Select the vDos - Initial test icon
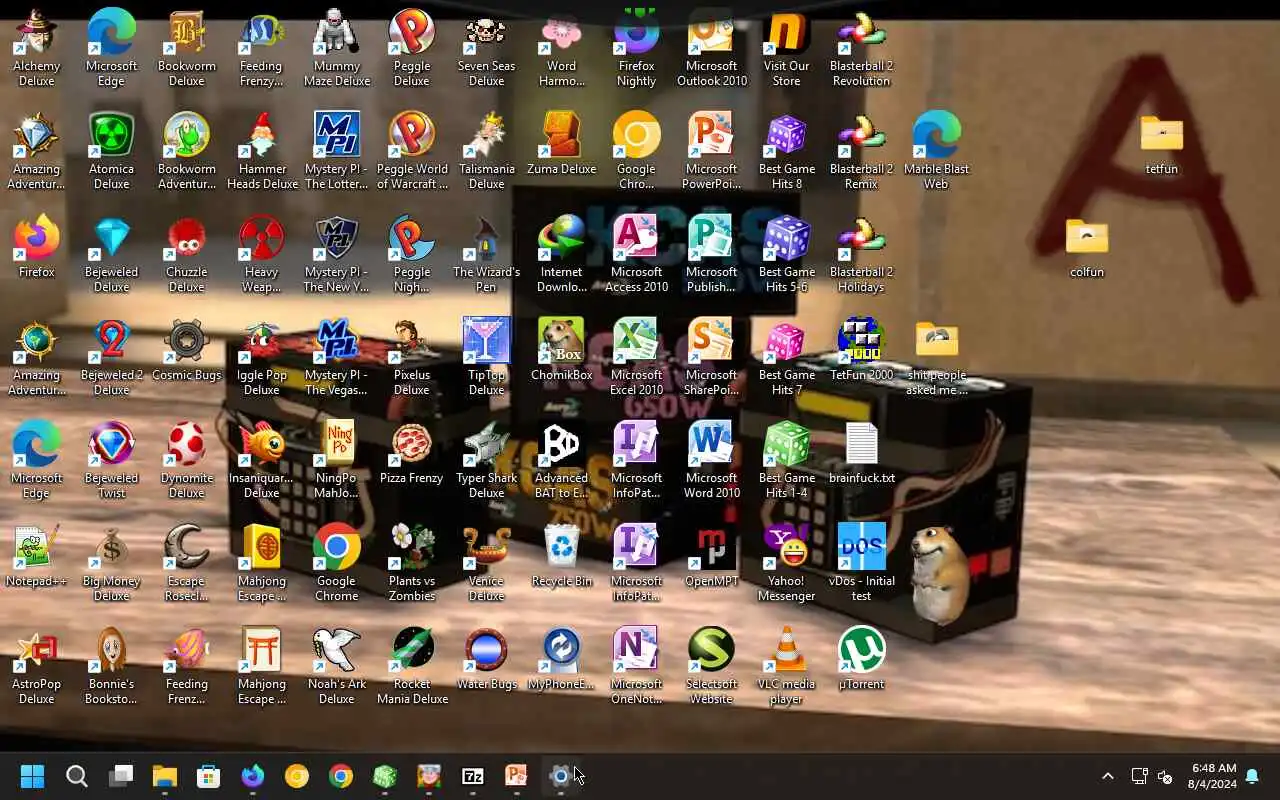 (862, 563)
